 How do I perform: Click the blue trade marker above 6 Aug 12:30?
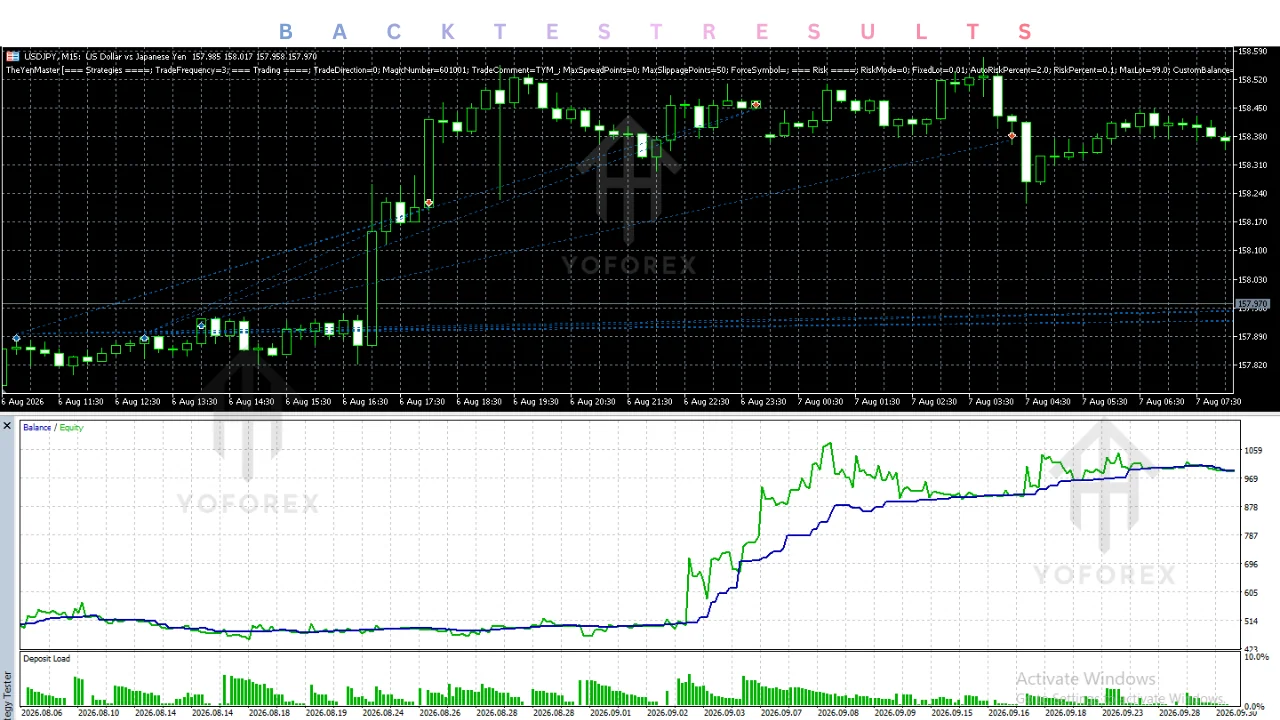click(144, 339)
